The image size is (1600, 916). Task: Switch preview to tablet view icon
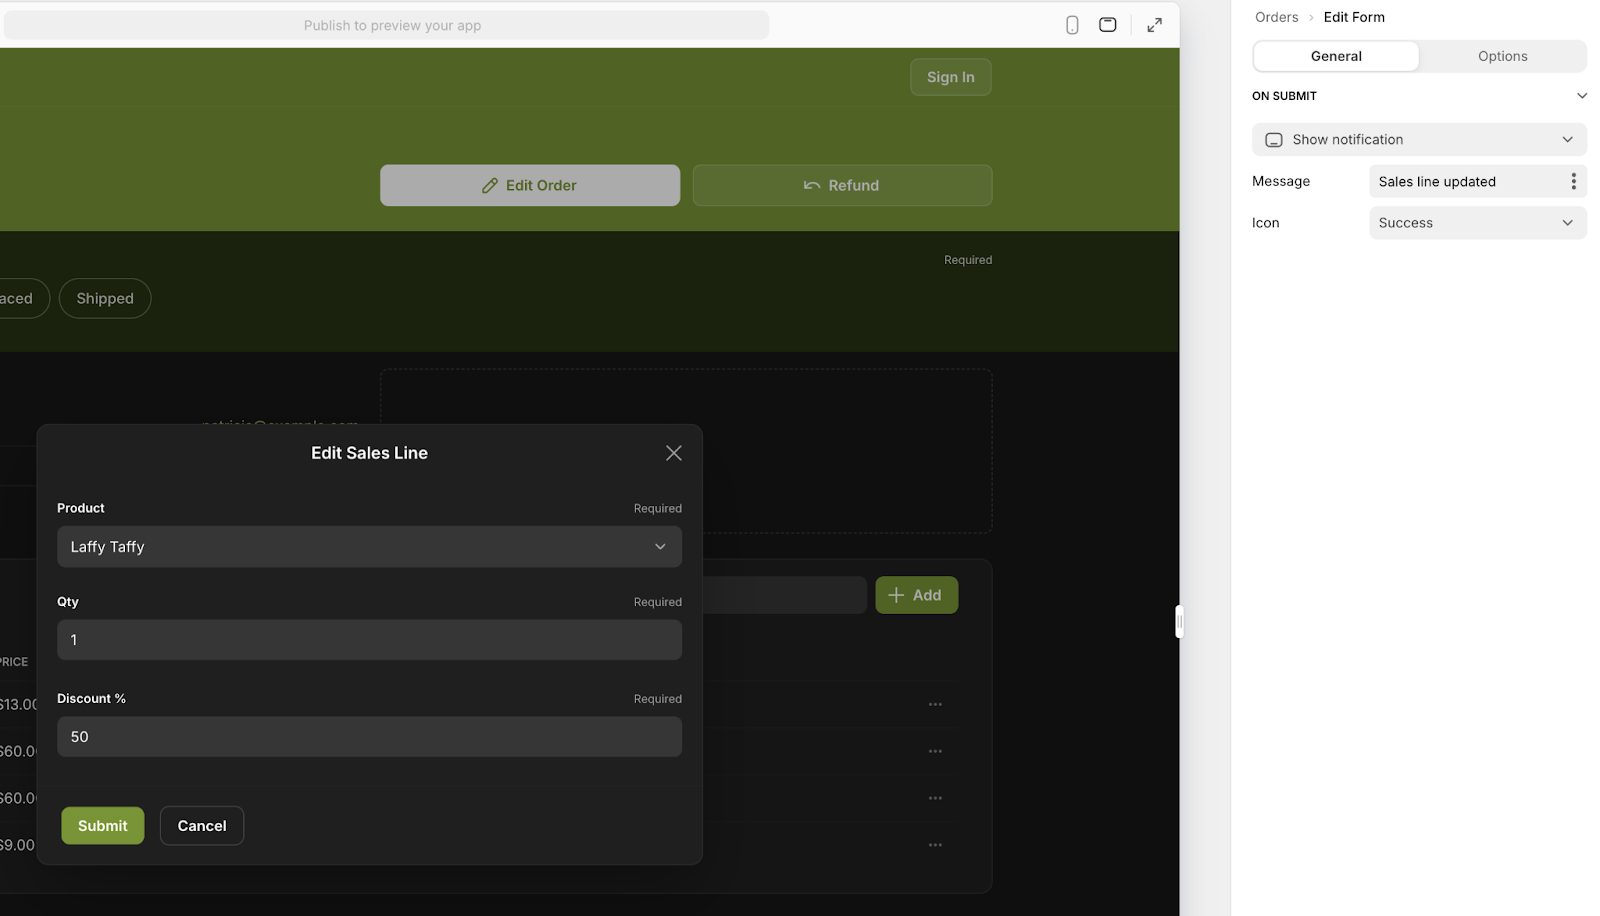1107,25
